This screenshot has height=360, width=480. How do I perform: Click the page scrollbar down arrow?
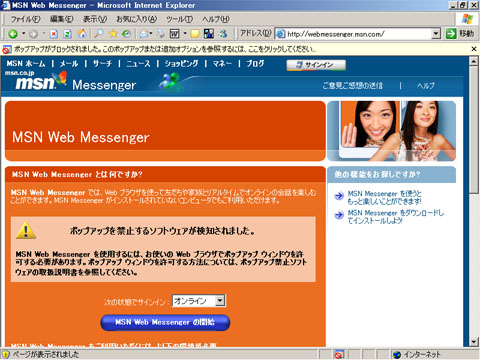coord(474,342)
